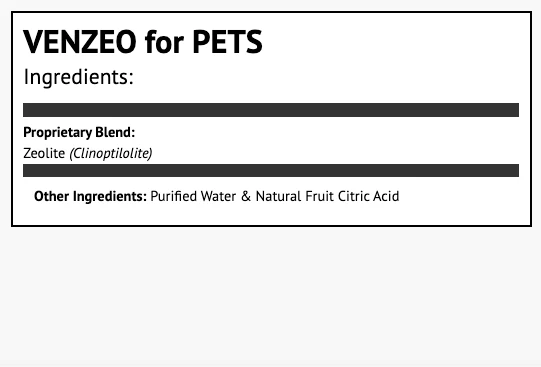
Task: Click the upper dark divider bar
Action: pos(271,110)
